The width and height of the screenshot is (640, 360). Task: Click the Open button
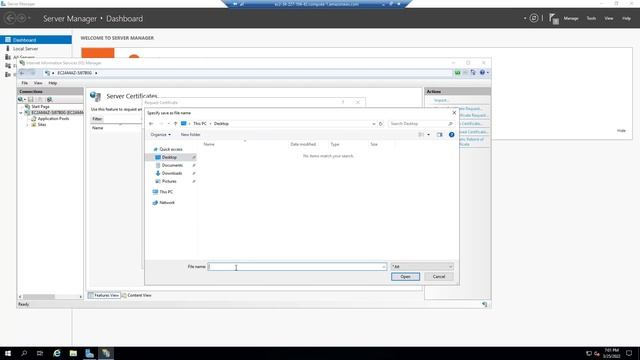[x=405, y=277]
